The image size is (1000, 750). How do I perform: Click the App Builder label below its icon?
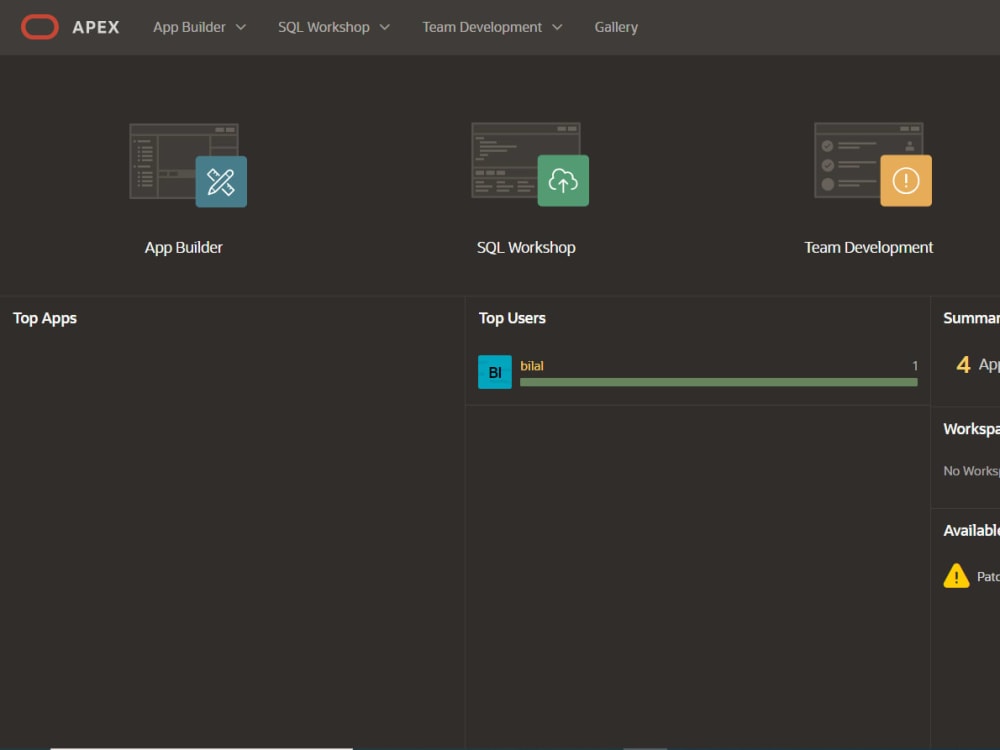coord(183,247)
